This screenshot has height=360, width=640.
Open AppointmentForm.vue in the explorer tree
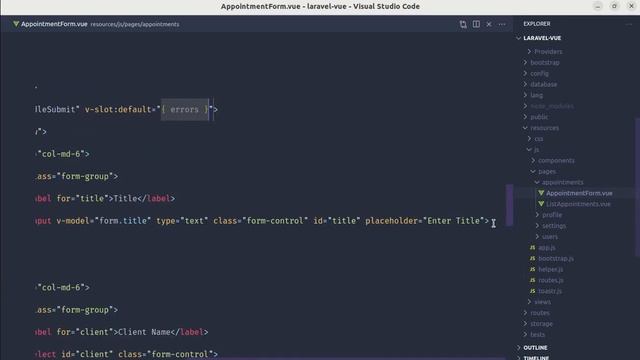pos(579,193)
